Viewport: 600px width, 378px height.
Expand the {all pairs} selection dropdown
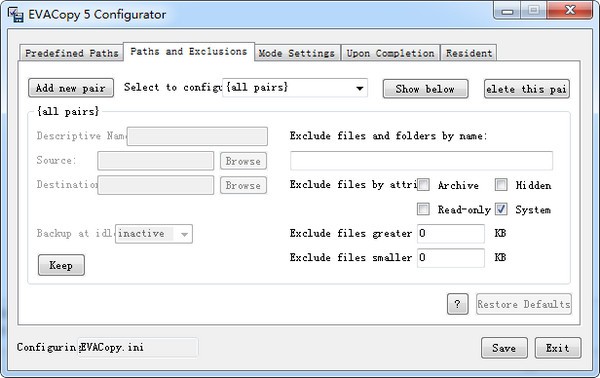click(295, 88)
